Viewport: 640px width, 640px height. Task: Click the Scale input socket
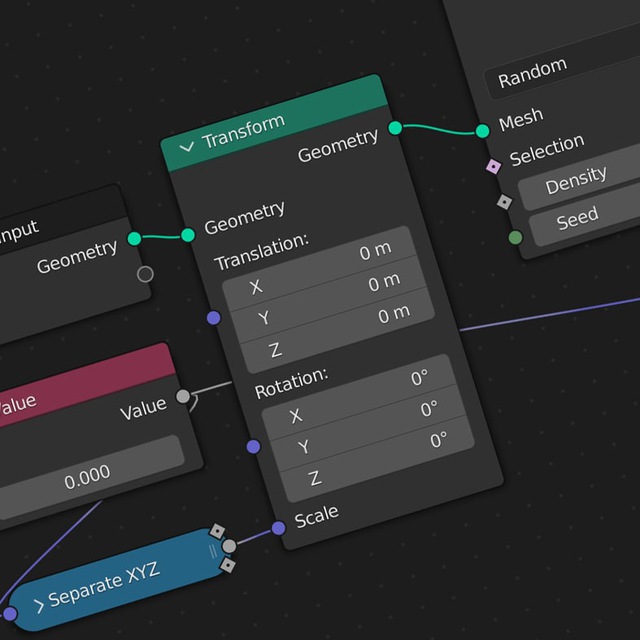pyautogui.click(x=278, y=528)
